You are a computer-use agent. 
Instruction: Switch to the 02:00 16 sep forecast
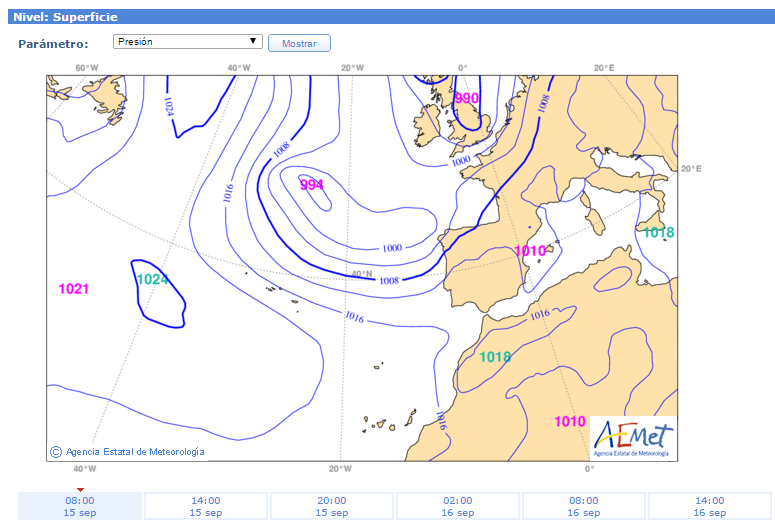[458, 506]
